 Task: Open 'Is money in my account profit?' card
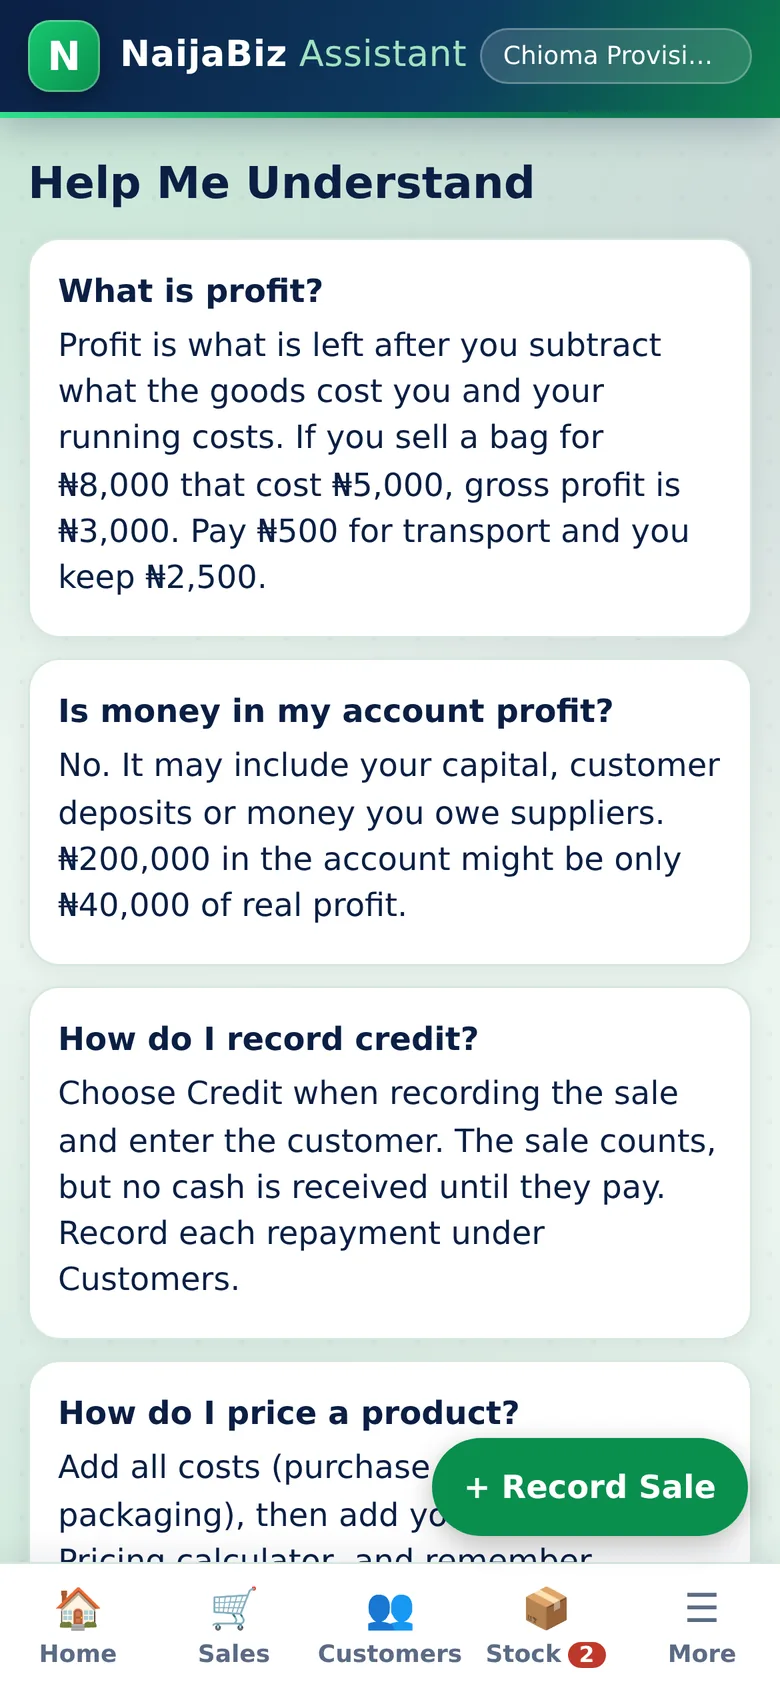pyautogui.click(x=390, y=812)
